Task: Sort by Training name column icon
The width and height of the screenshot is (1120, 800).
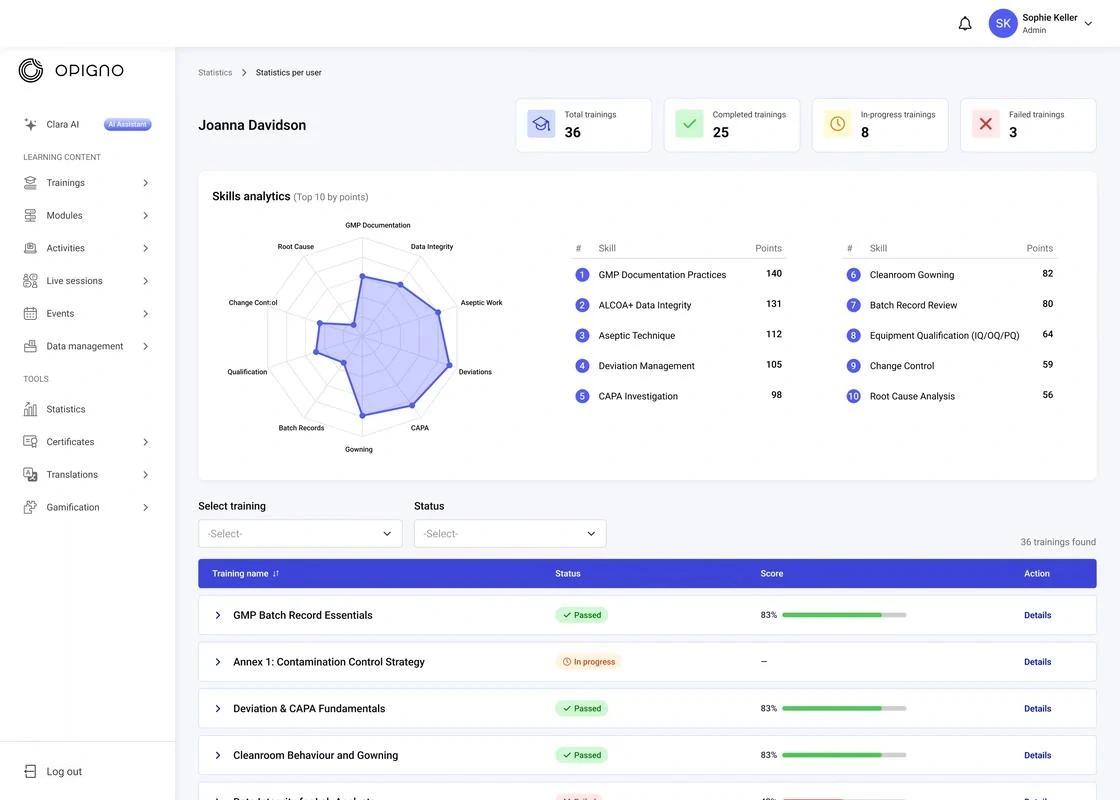Action: click(x=276, y=574)
